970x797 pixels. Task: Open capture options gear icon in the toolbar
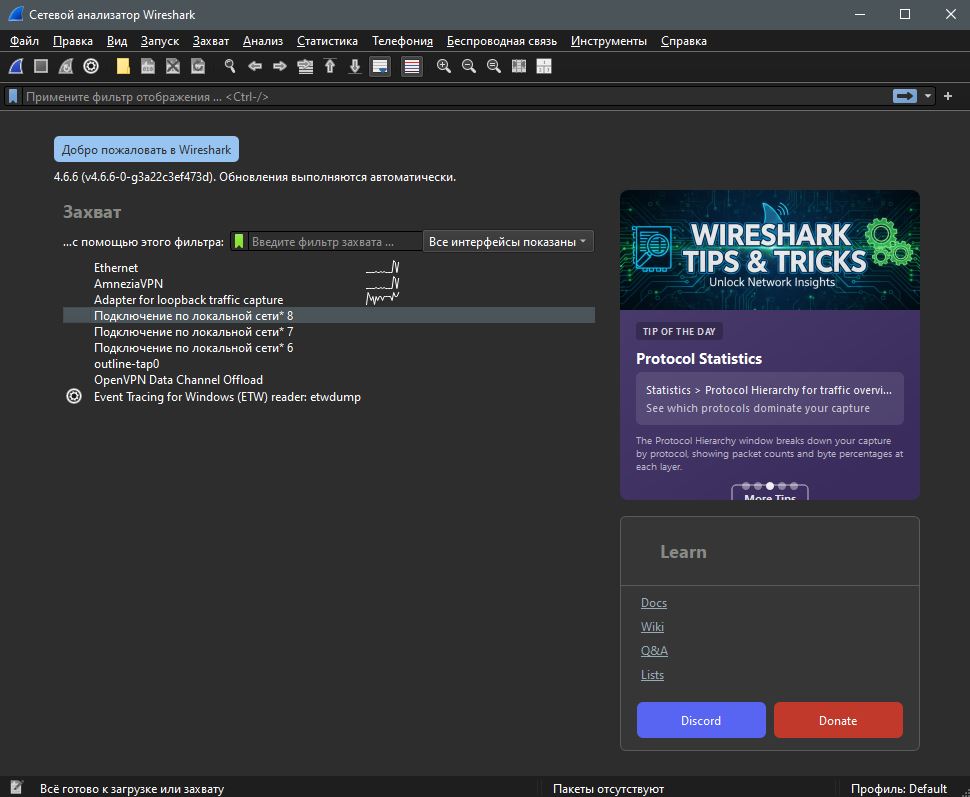pyautogui.click(x=91, y=66)
